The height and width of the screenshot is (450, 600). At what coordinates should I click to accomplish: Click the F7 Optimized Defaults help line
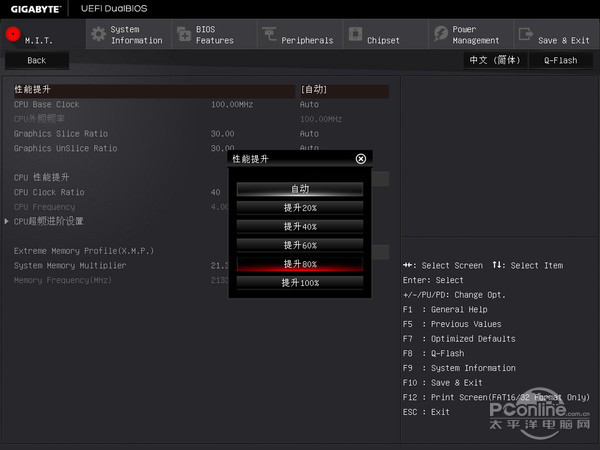click(x=459, y=339)
